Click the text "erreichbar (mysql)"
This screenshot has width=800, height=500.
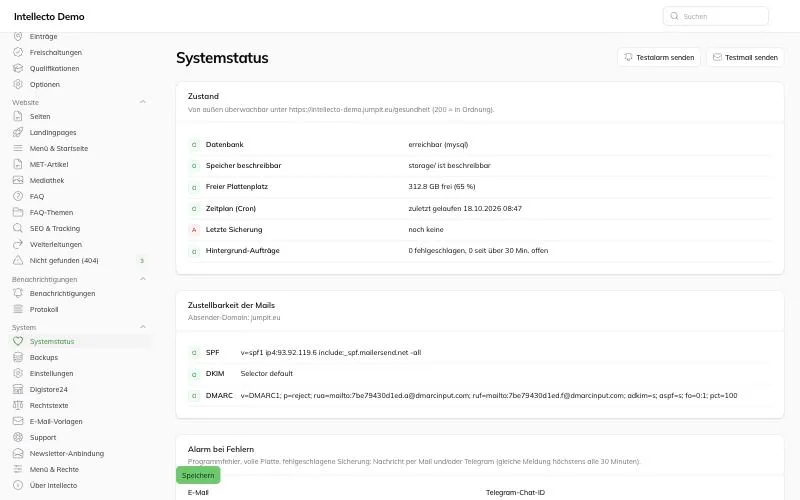pos(438,144)
